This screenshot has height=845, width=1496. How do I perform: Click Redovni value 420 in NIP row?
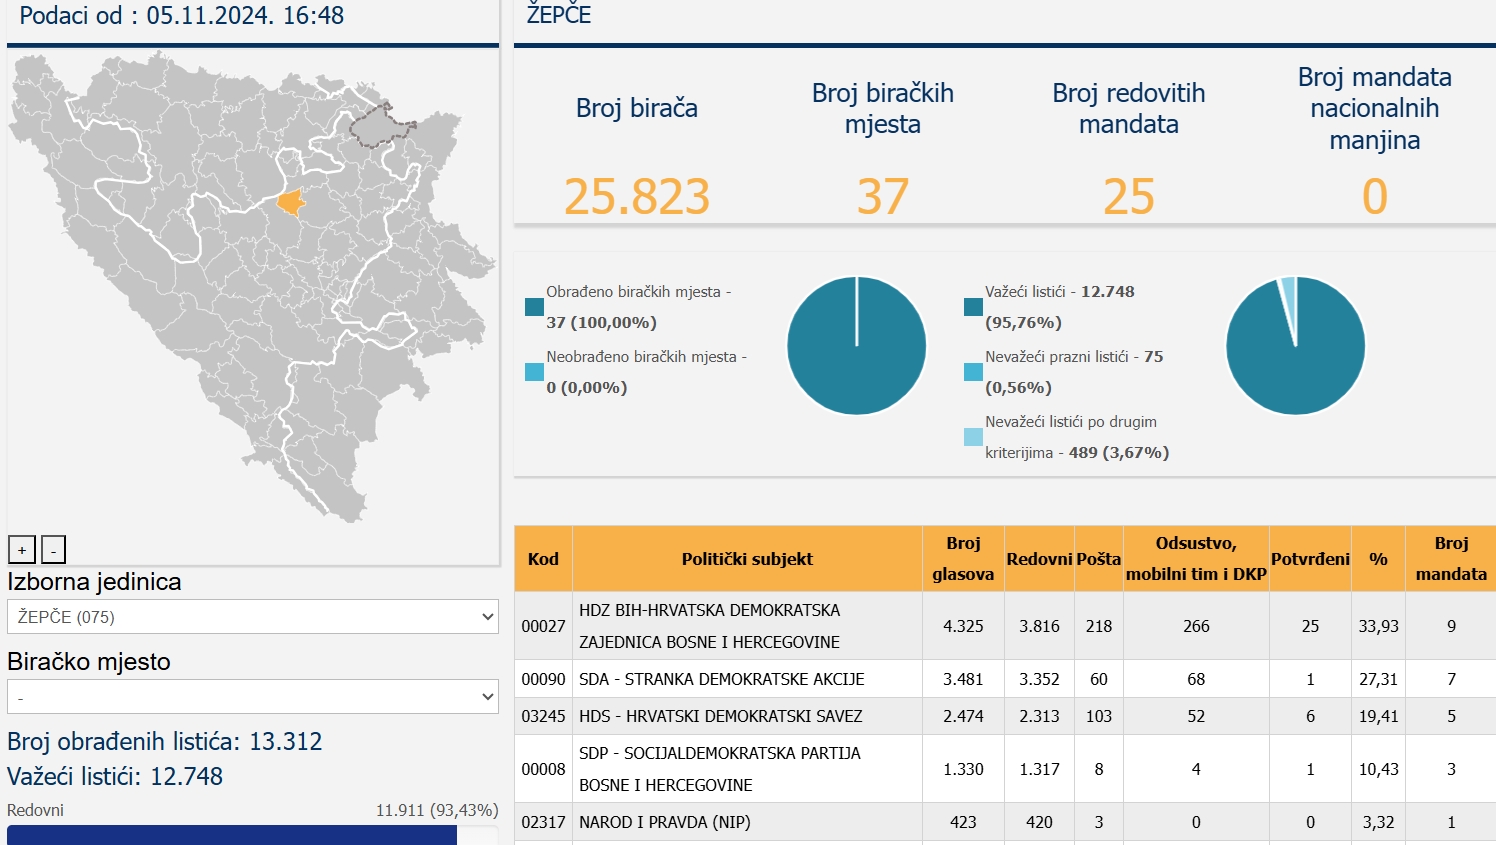click(1039, 822)
